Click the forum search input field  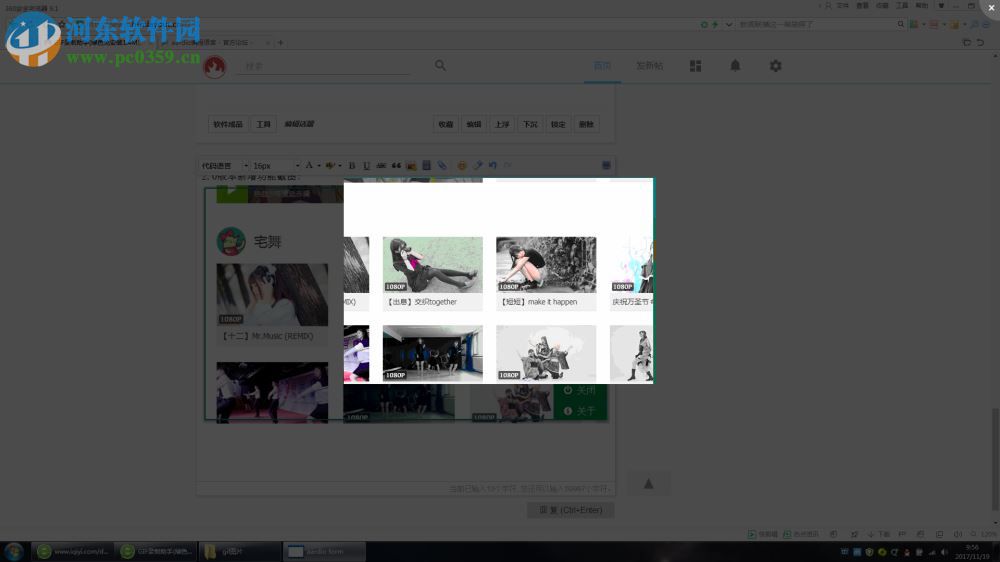pos(323,66)
